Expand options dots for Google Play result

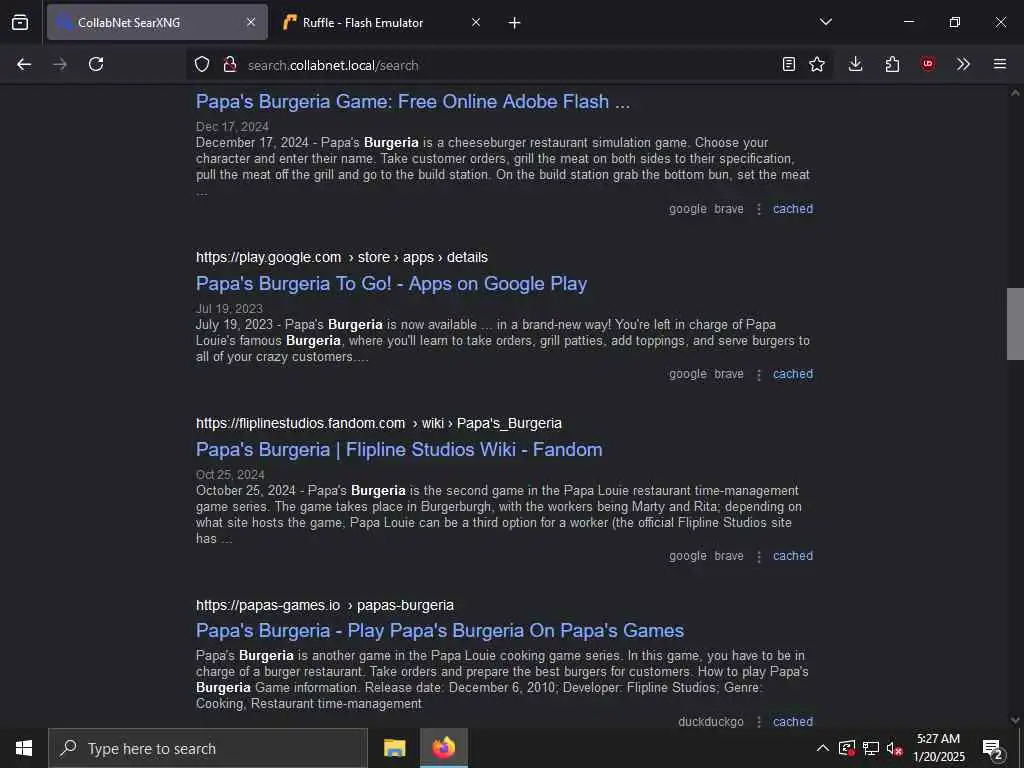point(759,375)
